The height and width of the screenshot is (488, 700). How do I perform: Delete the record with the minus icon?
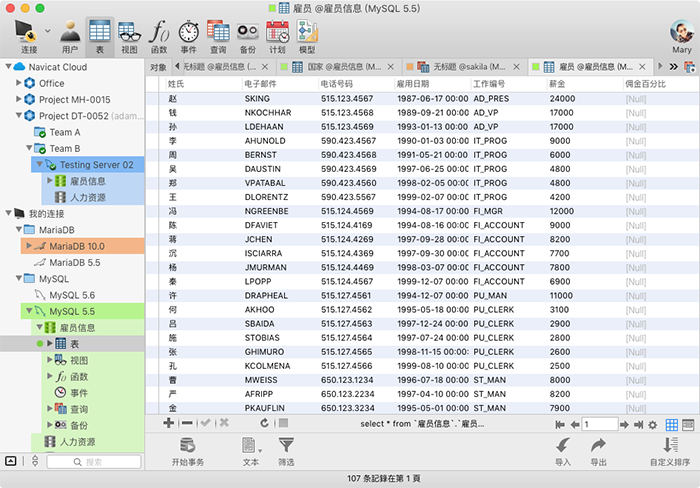point(187,423)
